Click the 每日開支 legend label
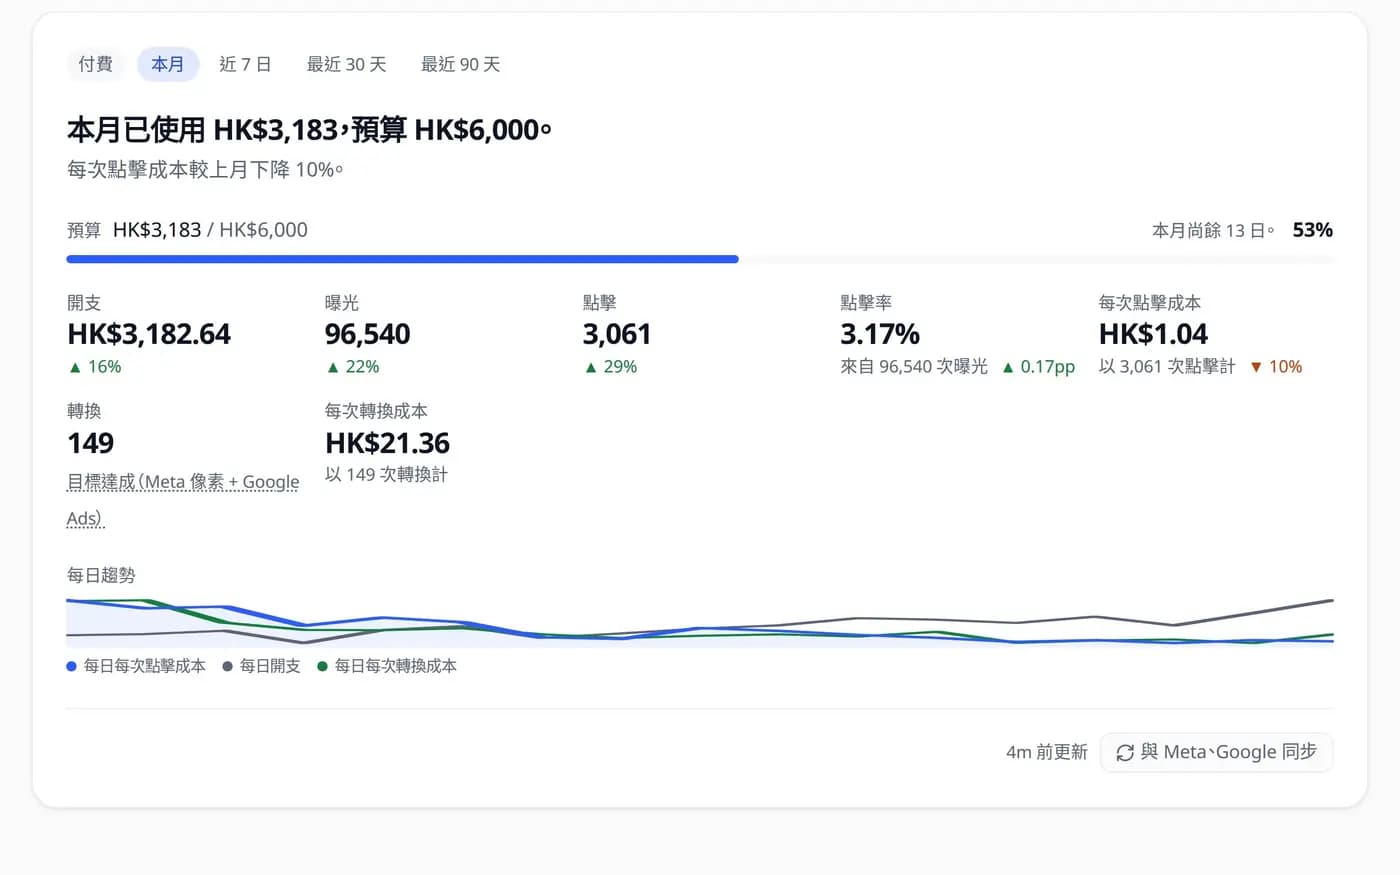1400x875 pixels. point(270,666)
